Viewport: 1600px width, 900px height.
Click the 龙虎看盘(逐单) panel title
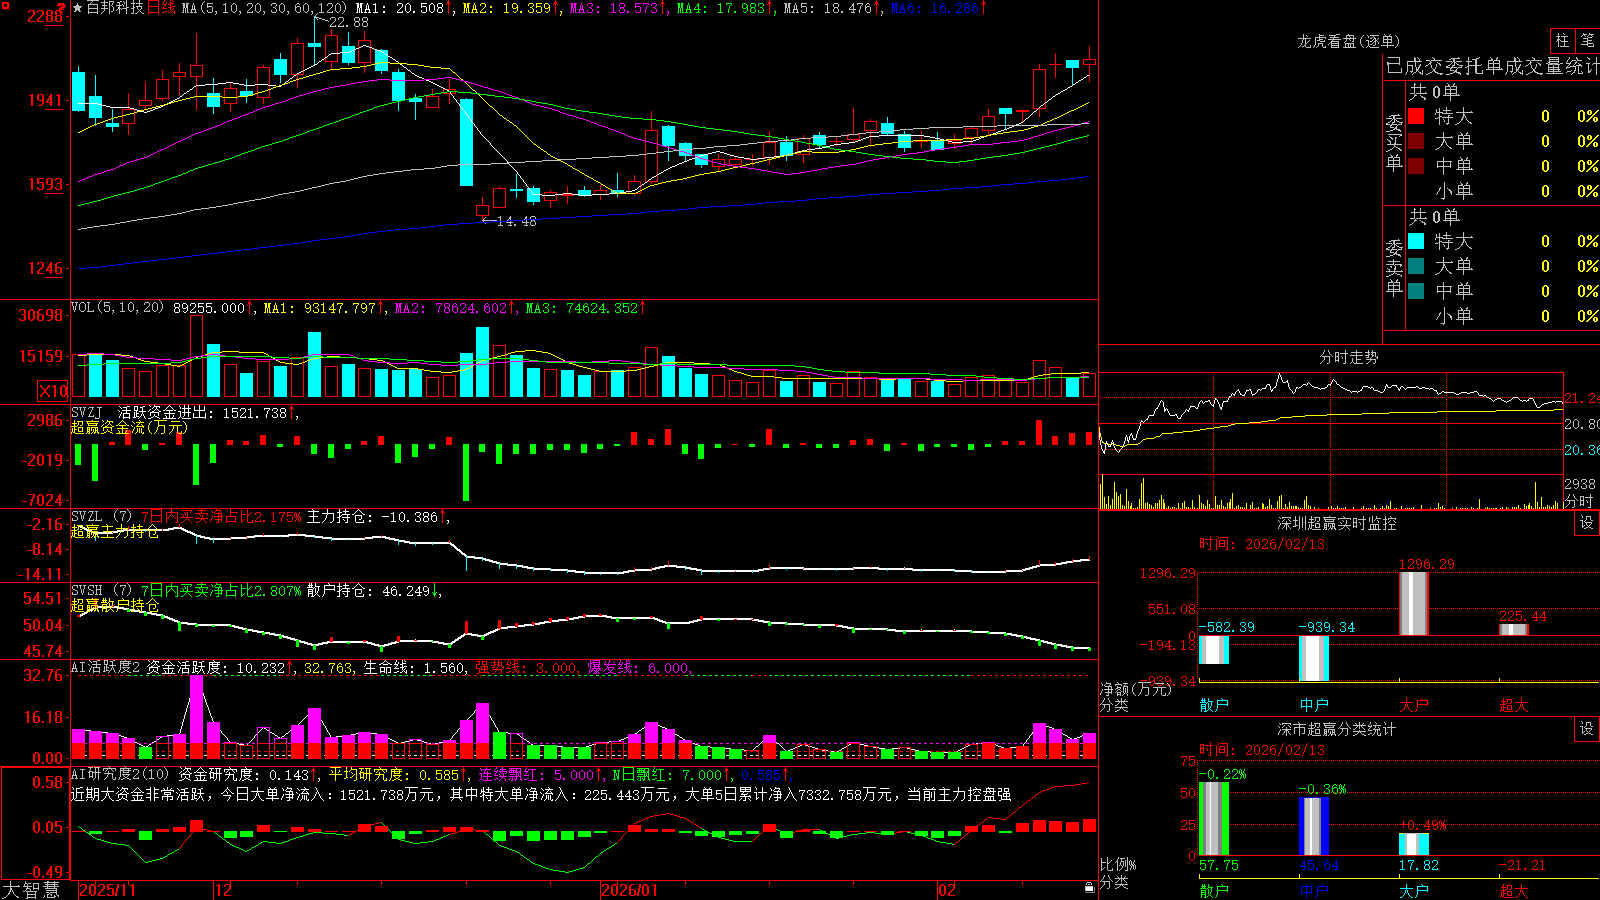coord(1349,41)
